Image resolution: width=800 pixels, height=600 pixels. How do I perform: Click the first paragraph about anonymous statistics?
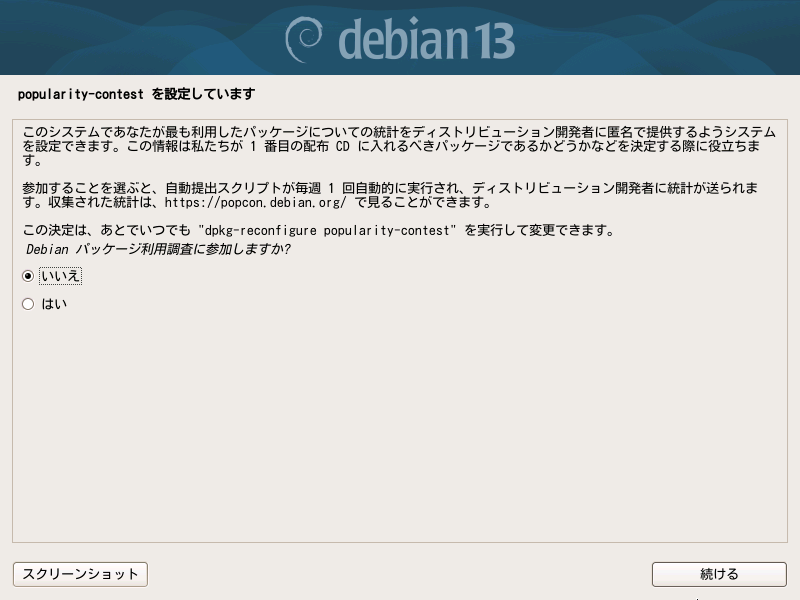pyautogui.click(x=398, y=146)
